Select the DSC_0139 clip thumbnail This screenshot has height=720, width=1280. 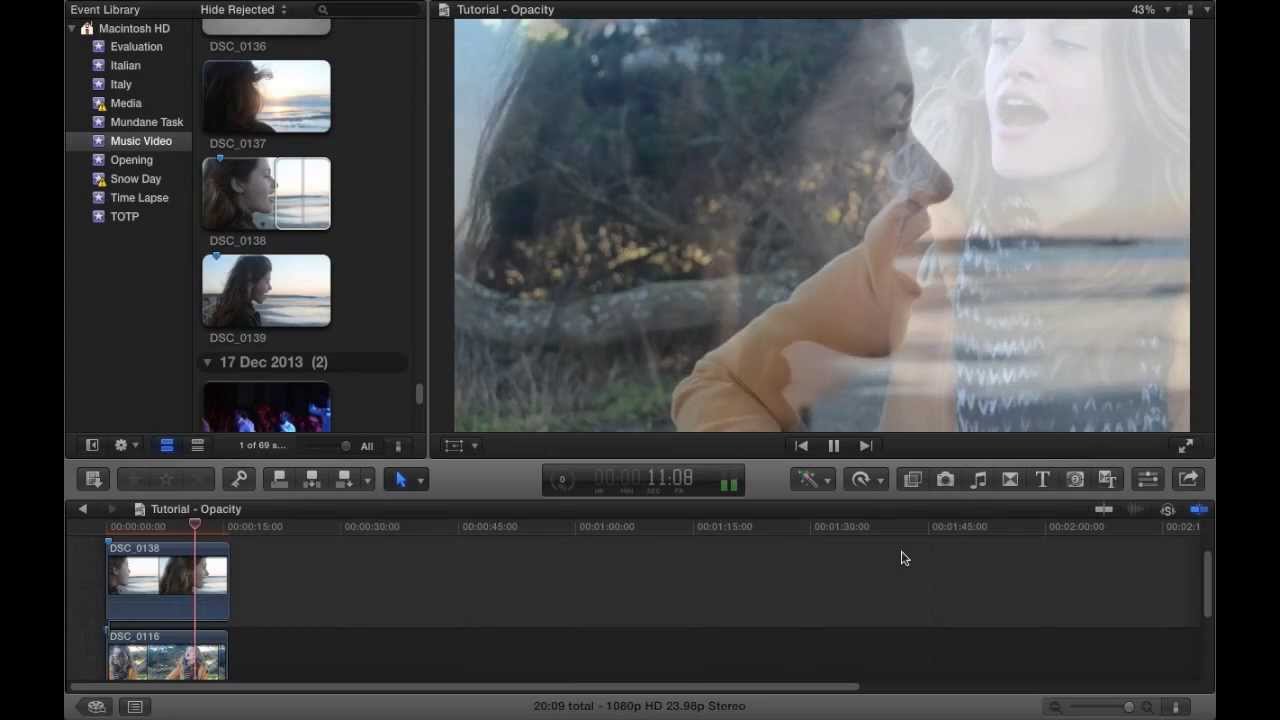(x=266, y=291)
